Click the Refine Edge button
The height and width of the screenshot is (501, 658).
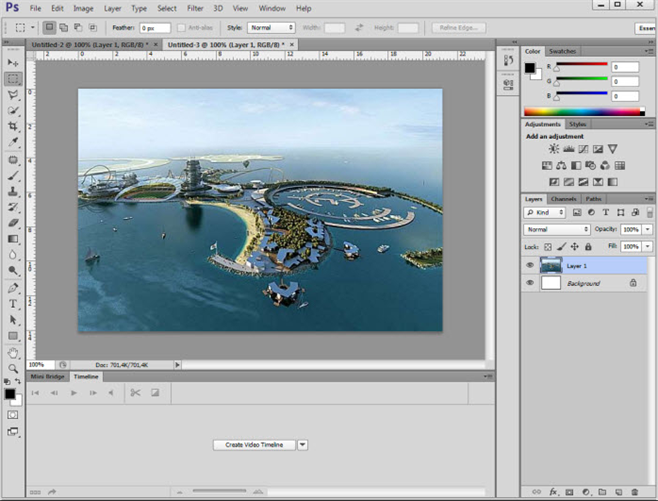point(458,28)
